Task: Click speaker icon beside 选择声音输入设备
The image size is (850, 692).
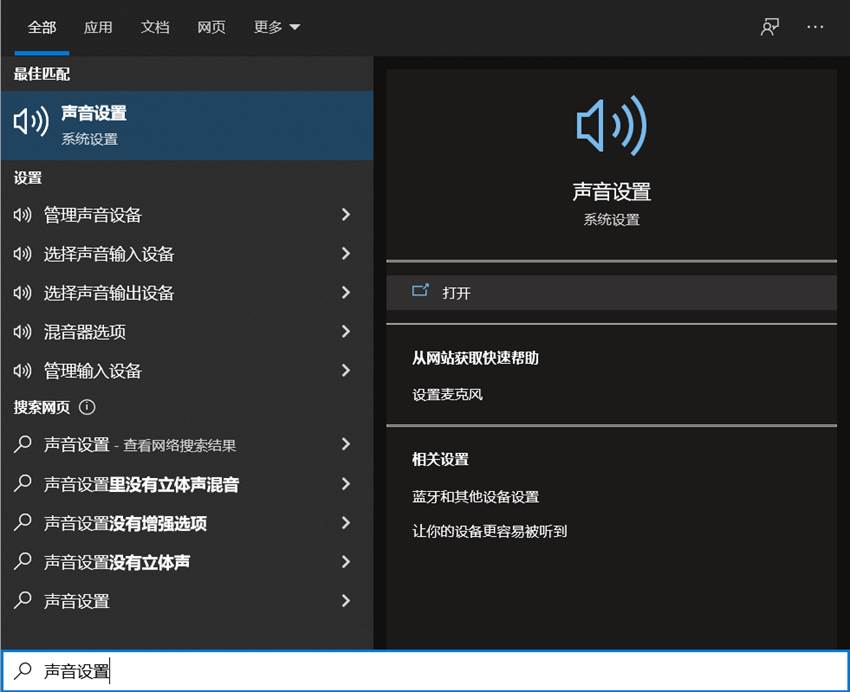Action: [x=22, y=254]
